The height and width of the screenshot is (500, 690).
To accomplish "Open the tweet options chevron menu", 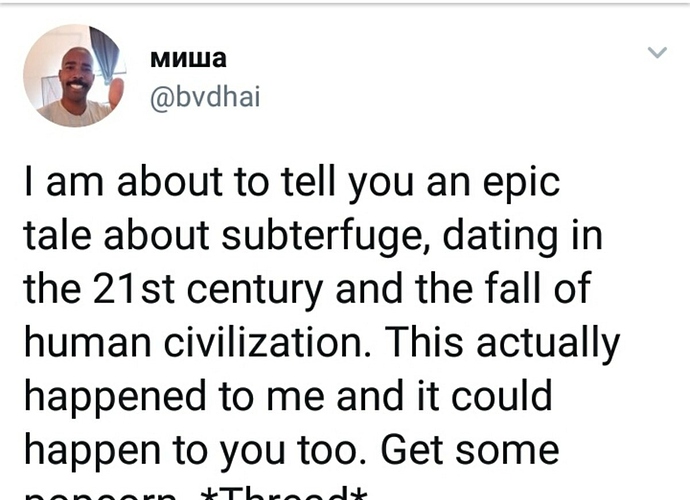I will point(657,52).
